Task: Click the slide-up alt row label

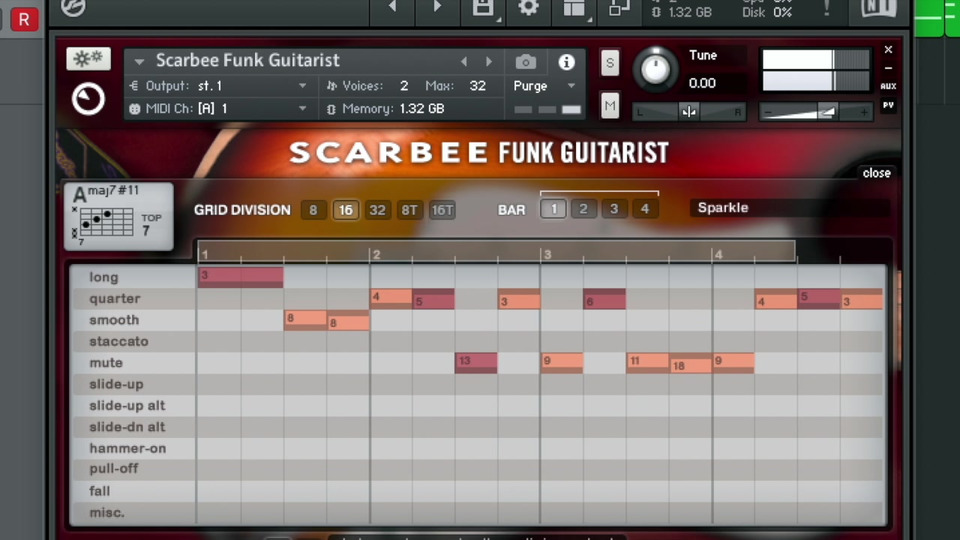Action: tap(127, 405)
